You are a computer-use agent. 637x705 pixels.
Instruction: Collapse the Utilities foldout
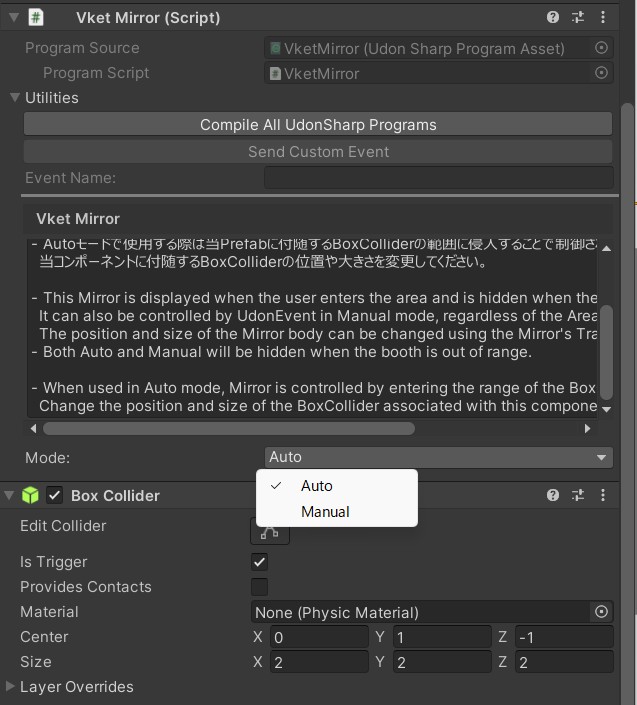pos(15,98)
